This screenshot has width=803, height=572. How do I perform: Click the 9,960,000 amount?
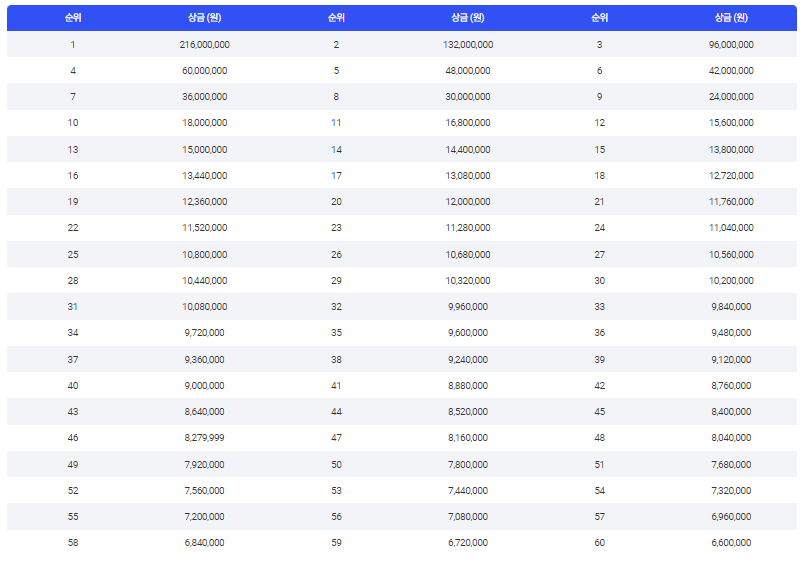(468, 307)
